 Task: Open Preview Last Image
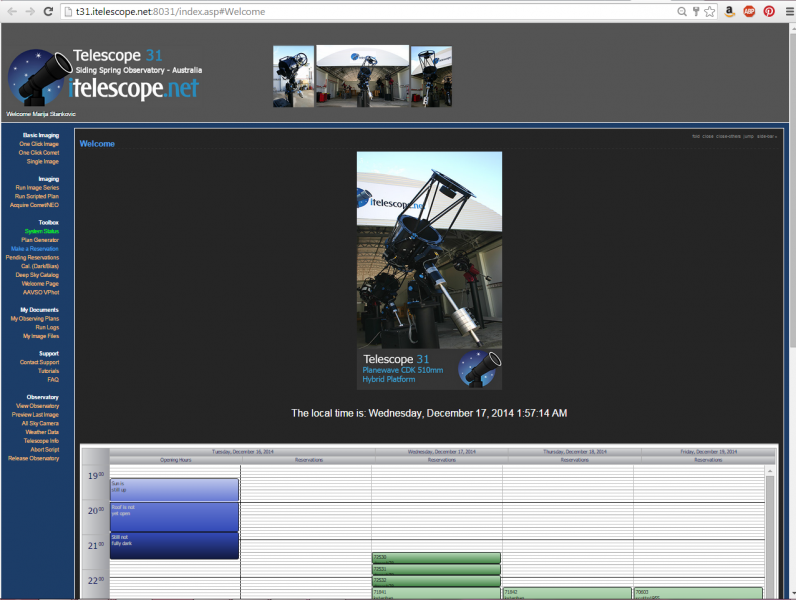click(x=36, y=415)
